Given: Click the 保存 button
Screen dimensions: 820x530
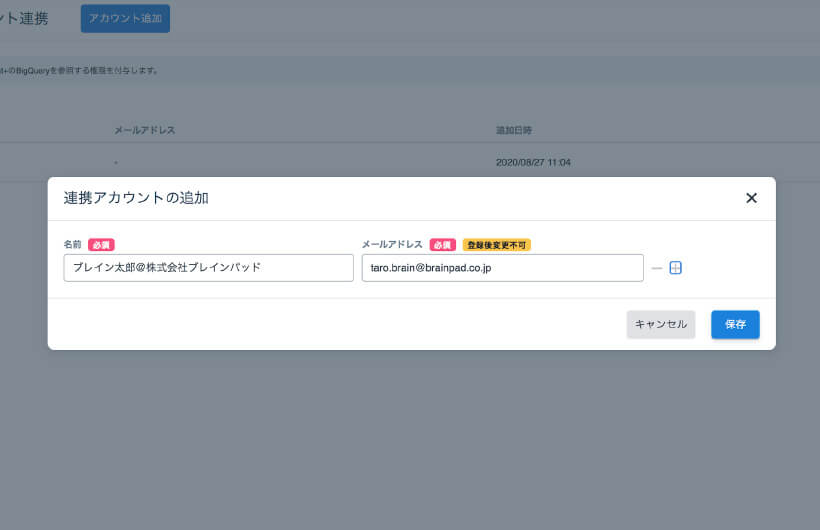Looking at the screenshot, I should [x=735, y=324].
